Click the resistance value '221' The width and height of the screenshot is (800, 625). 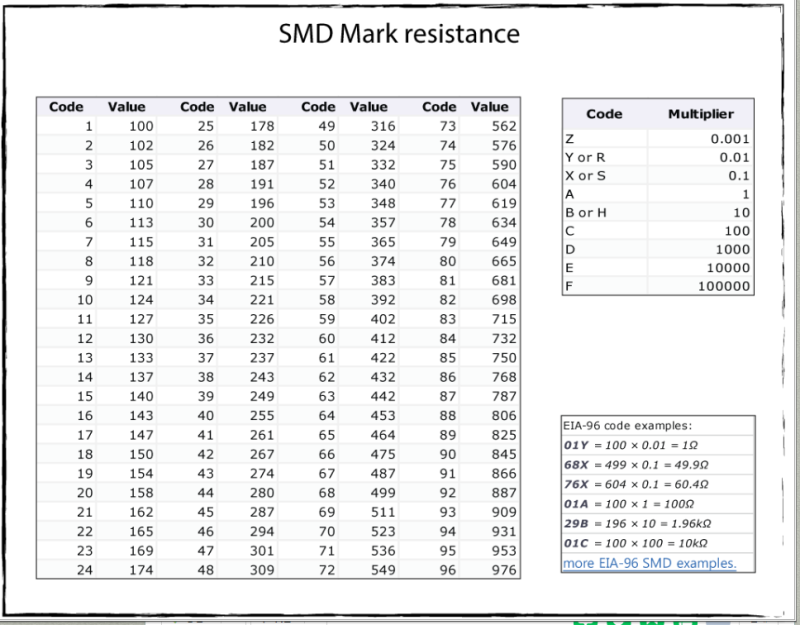262,300
